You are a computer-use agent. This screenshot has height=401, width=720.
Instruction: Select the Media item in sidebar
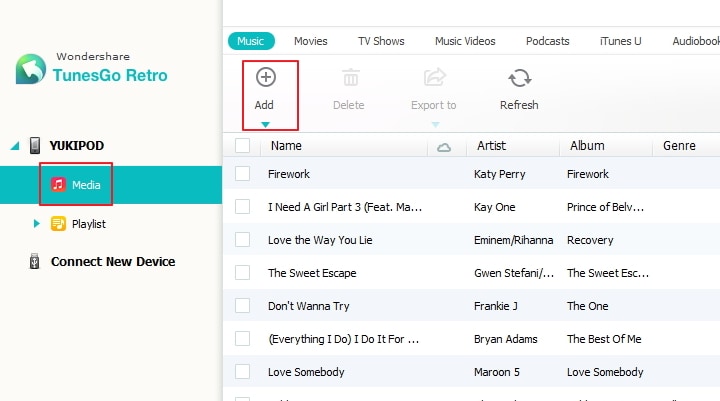[x=111, y=185]
